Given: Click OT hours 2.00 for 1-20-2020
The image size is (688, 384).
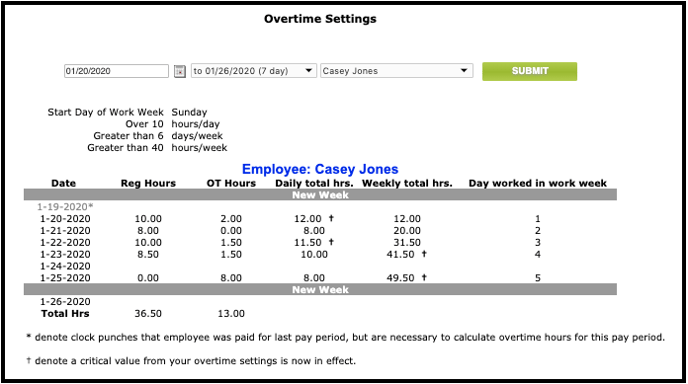Looking at the screenshot, I should pyautogui.click(x=231, y=219).
